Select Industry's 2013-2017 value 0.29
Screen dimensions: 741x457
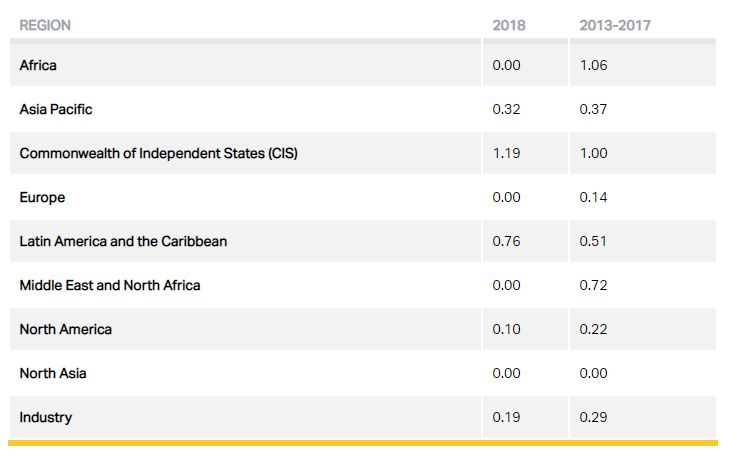point(594,417)
